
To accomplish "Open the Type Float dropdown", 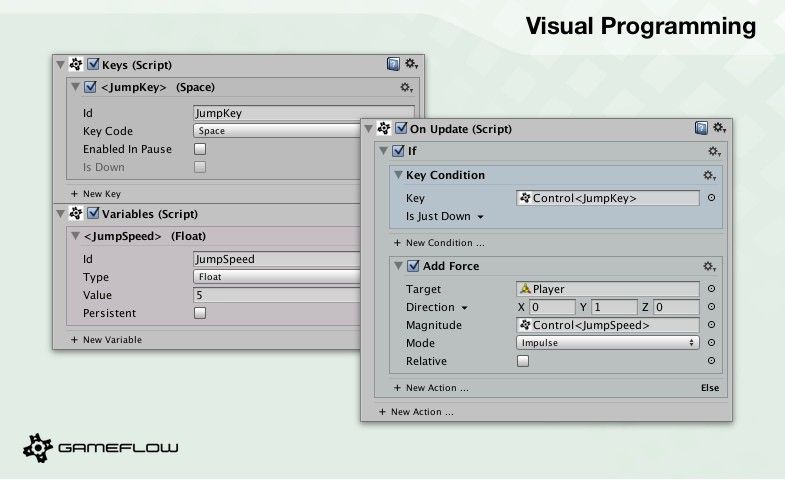I will [277, 277].
